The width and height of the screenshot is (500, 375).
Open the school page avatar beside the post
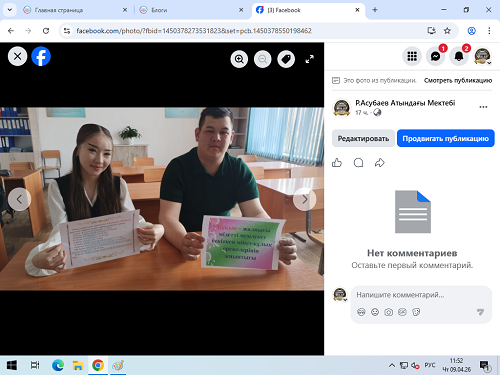click(342, 108)
